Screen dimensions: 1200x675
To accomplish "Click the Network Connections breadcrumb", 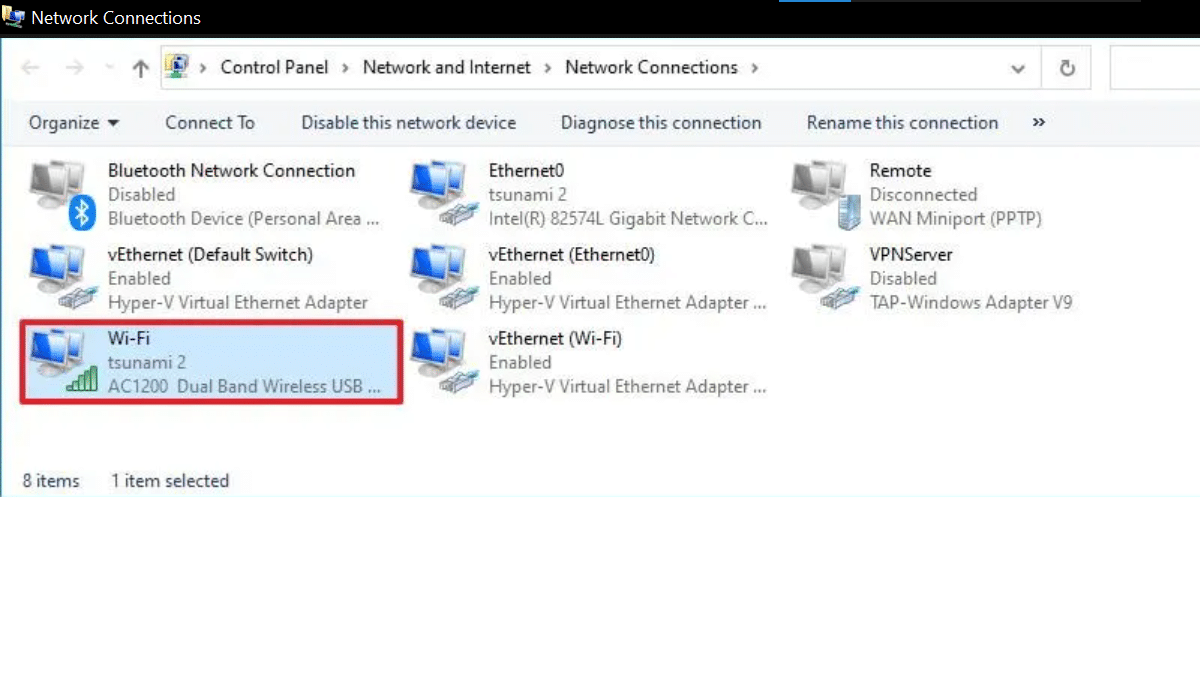I will 651,67.
